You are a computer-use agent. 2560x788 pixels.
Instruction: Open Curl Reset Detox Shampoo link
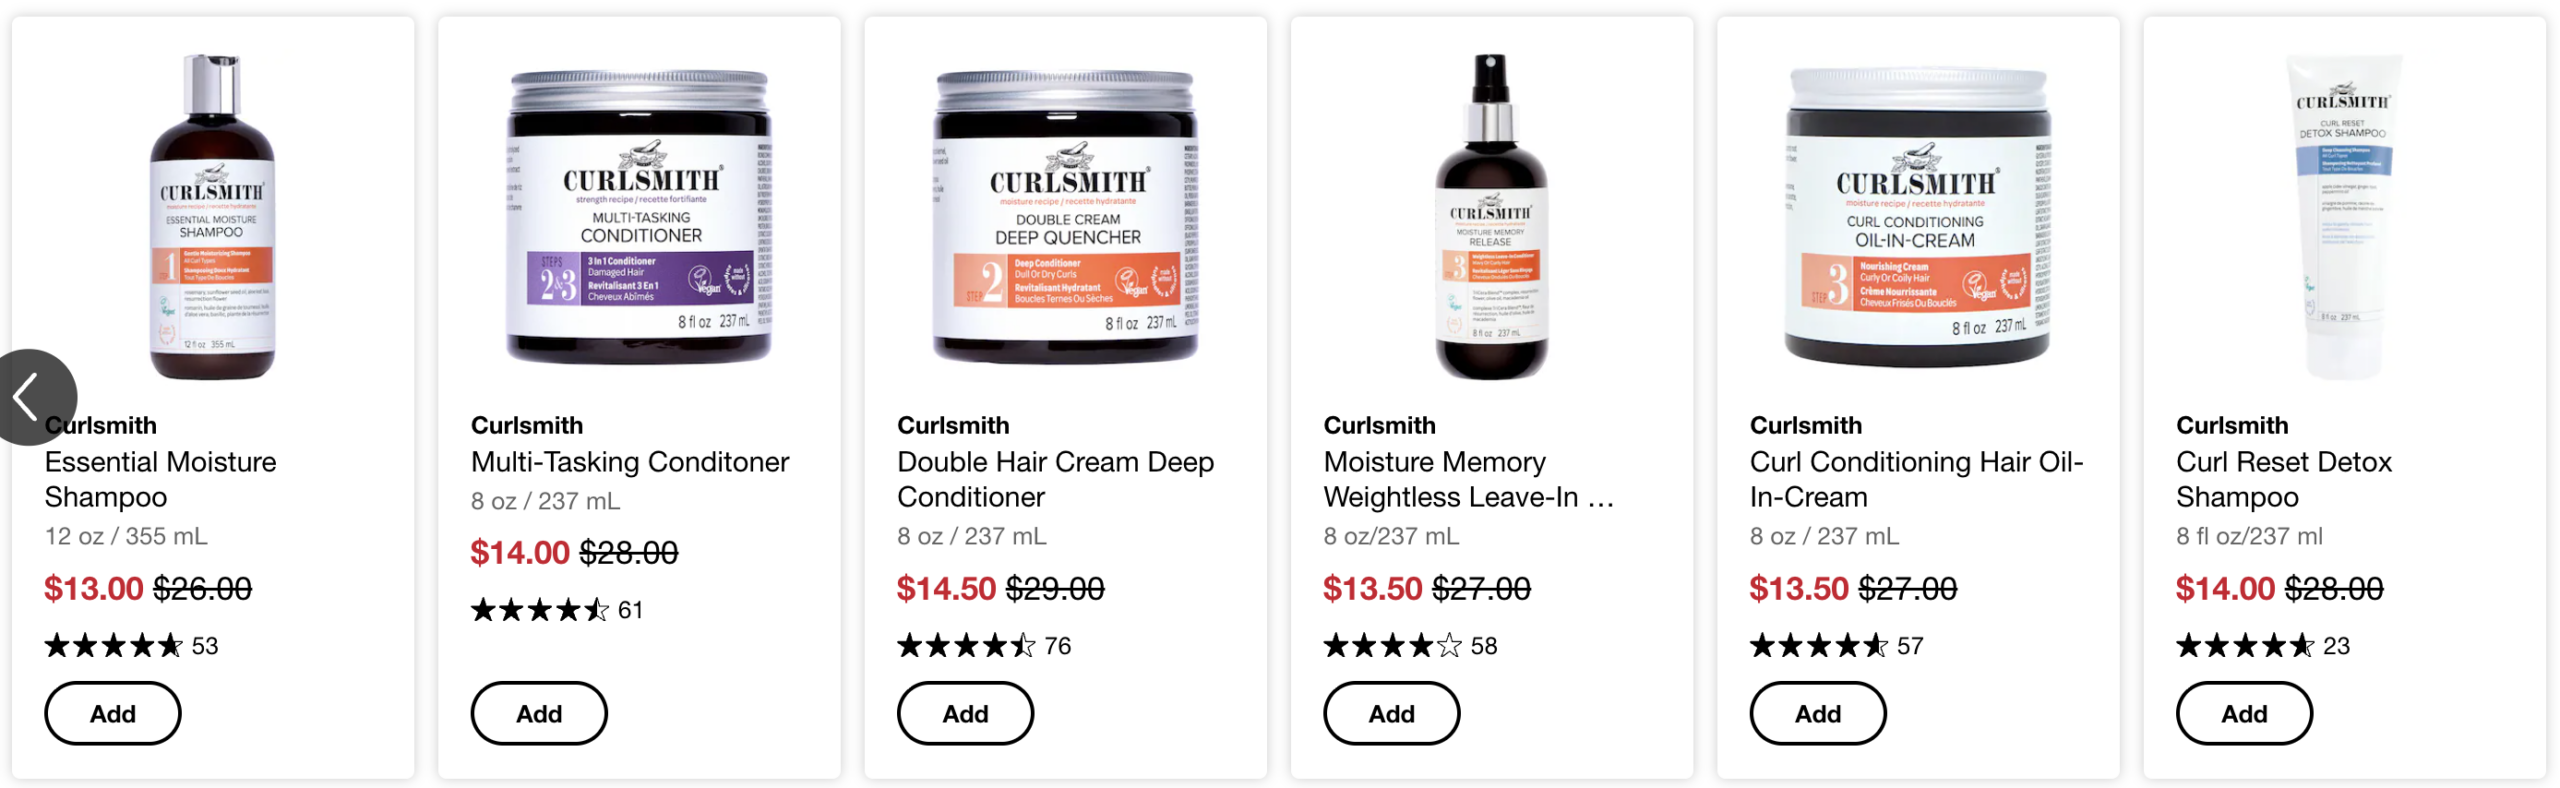click(2284, 479)
